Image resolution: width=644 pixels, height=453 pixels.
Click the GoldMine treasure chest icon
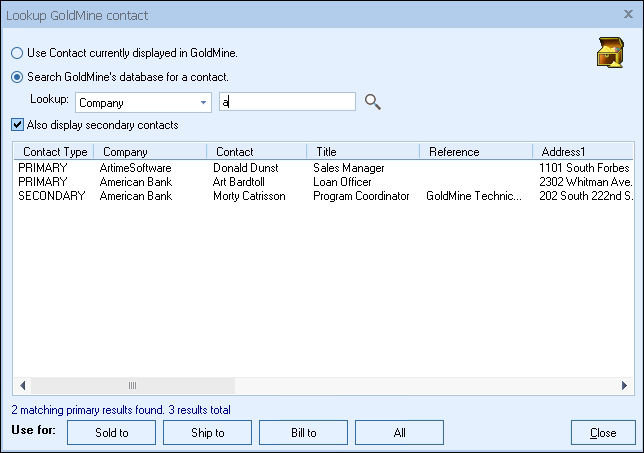[609, 52]
